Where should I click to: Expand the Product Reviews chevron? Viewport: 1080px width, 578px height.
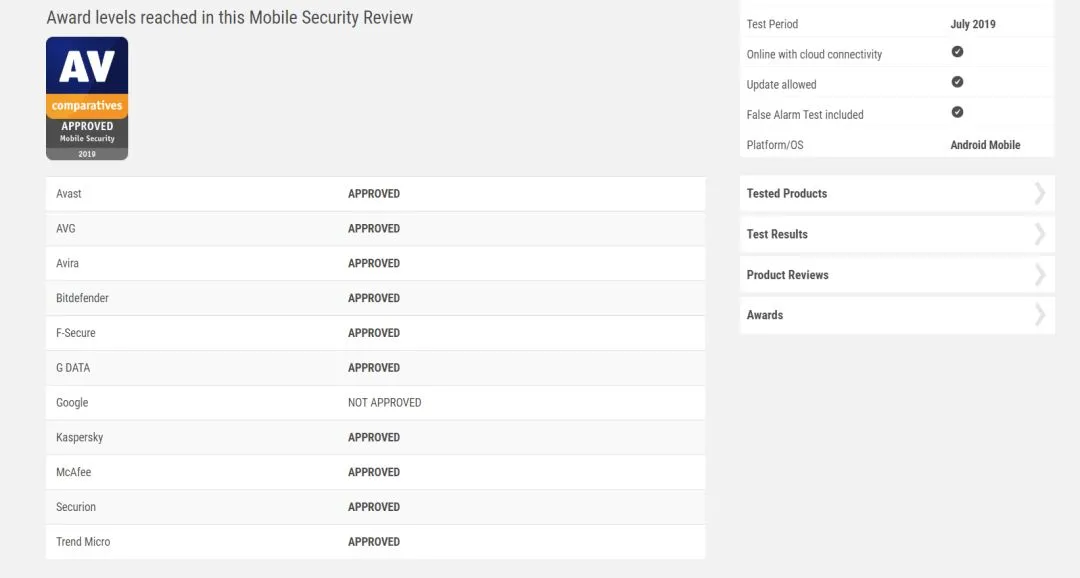pos(1040,275)
